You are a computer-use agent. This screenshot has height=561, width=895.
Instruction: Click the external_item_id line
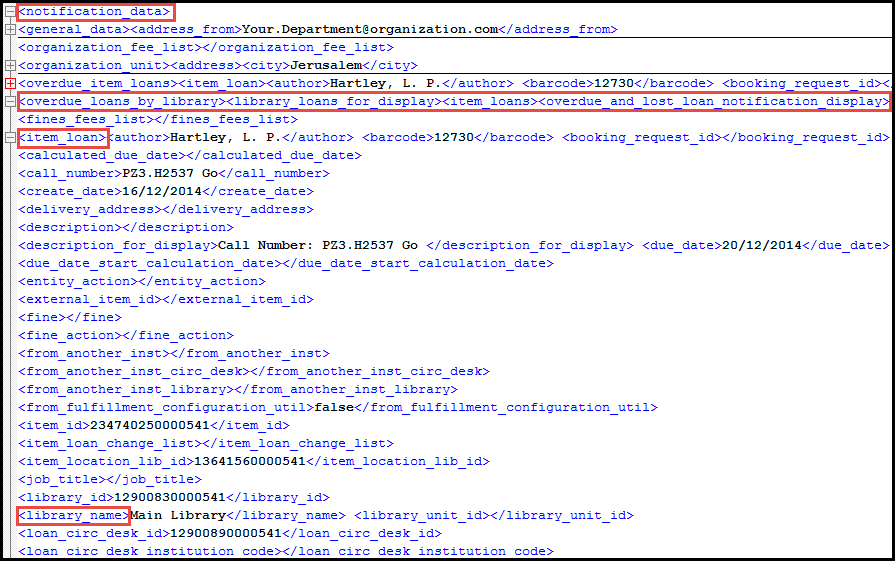[x=166, y=299]
